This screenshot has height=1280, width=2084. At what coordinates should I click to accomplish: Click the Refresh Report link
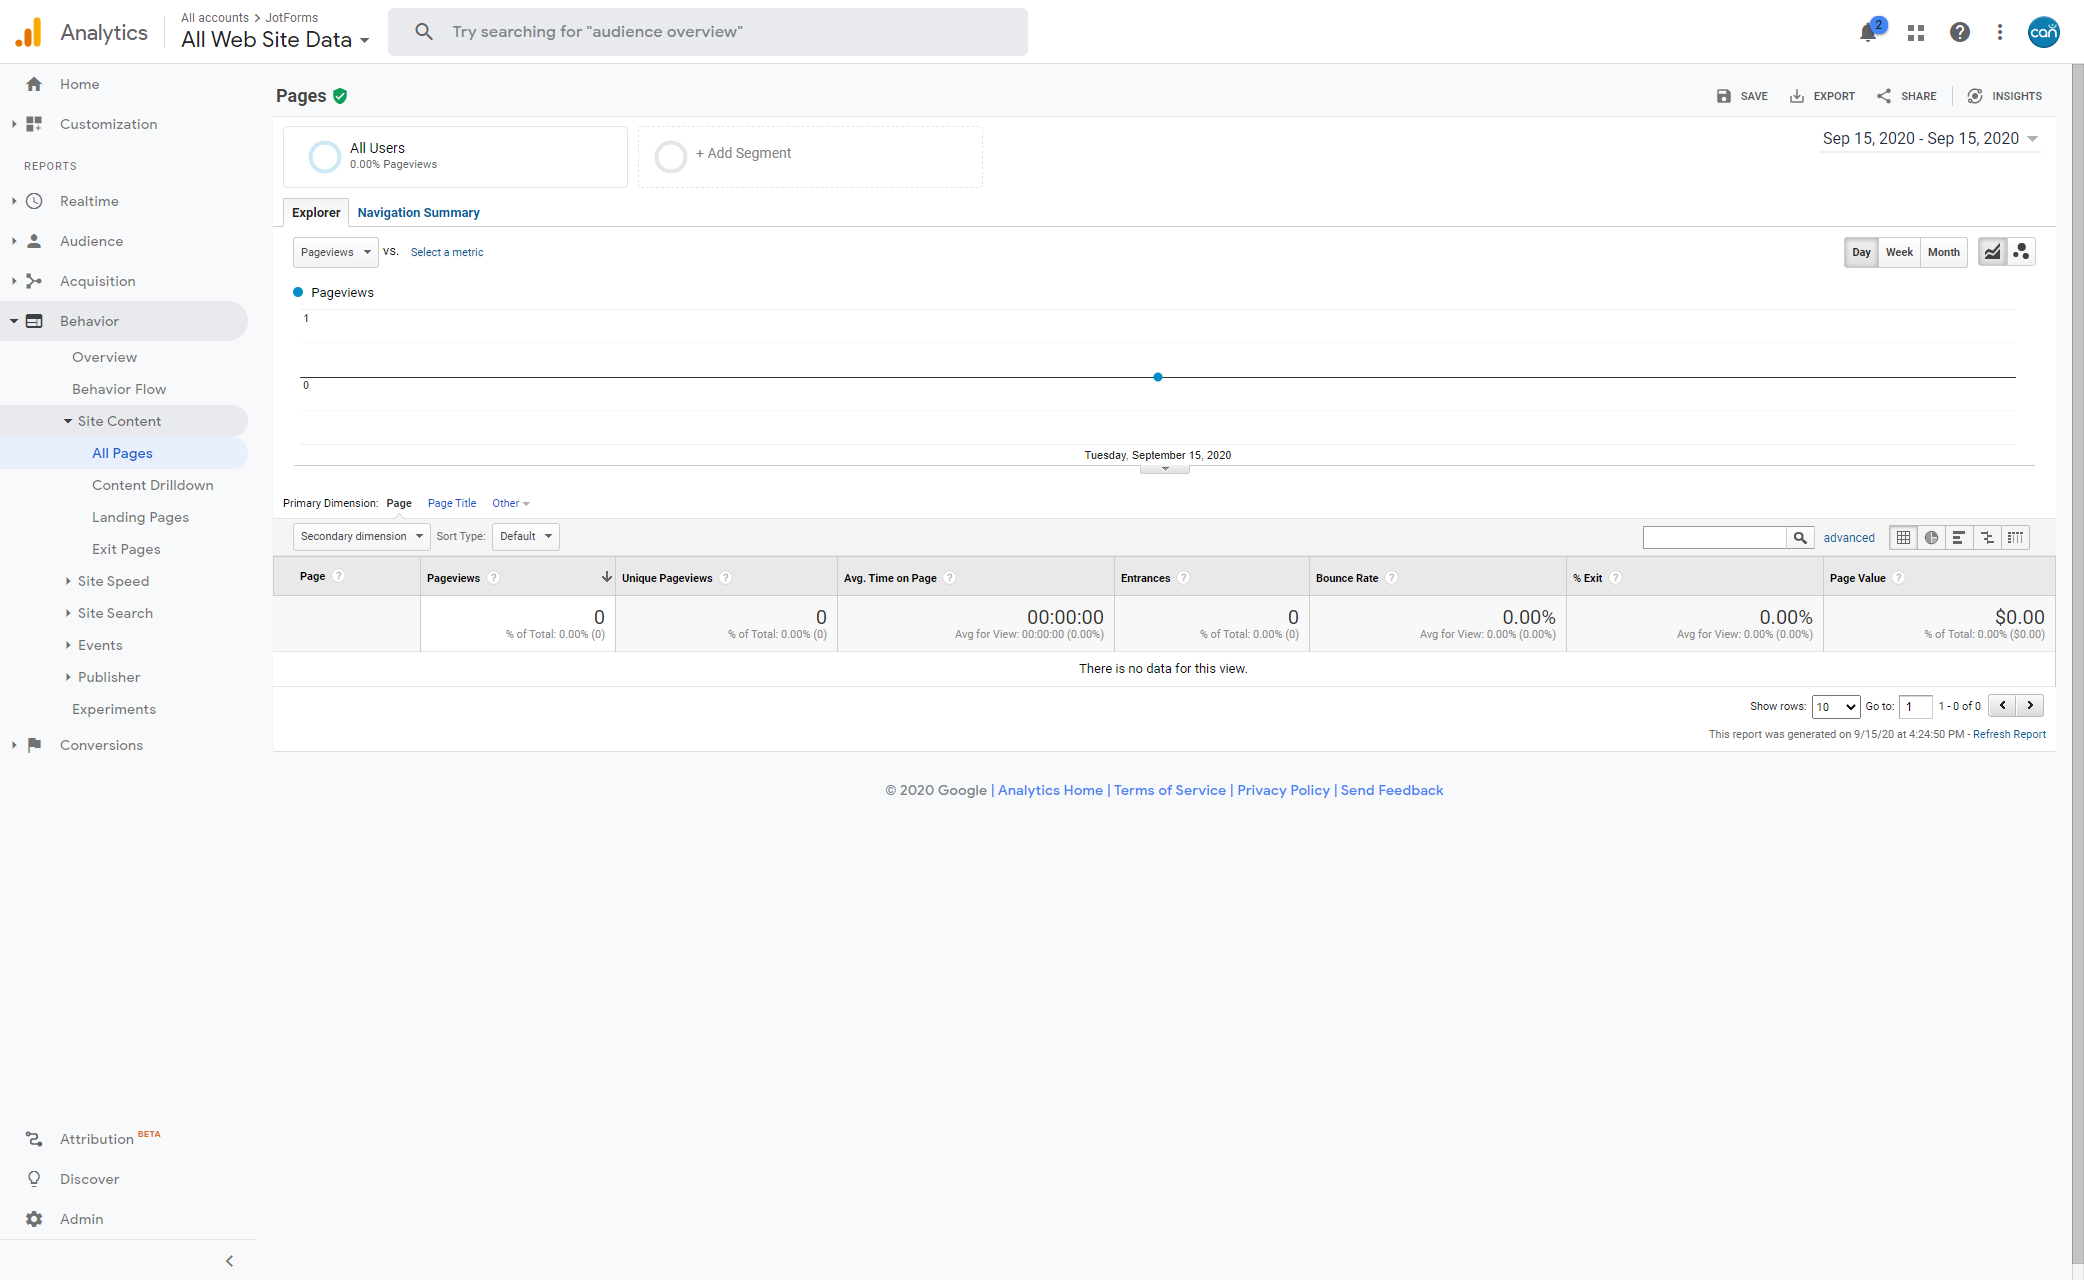(x=2009, y=733)
